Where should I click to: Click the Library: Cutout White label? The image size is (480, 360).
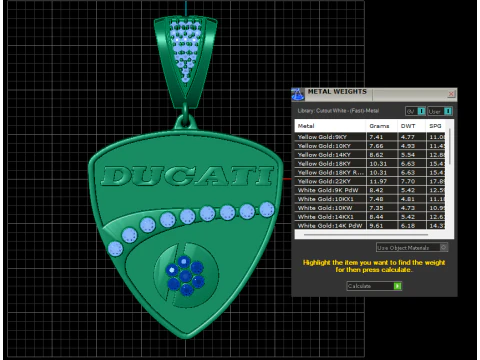(338, 111)
